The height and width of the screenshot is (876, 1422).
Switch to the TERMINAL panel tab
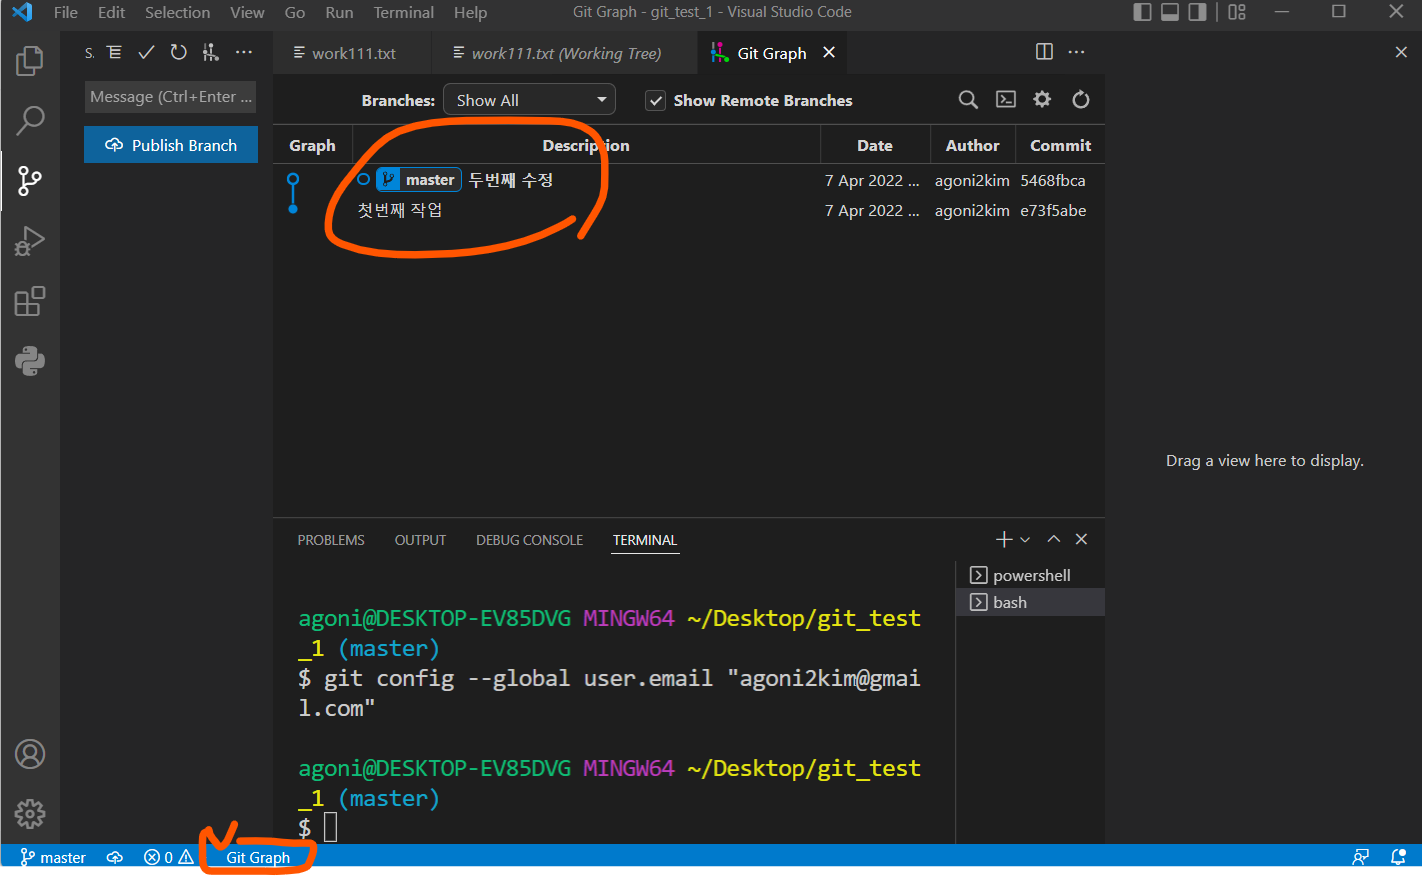(x=645, y=540)
